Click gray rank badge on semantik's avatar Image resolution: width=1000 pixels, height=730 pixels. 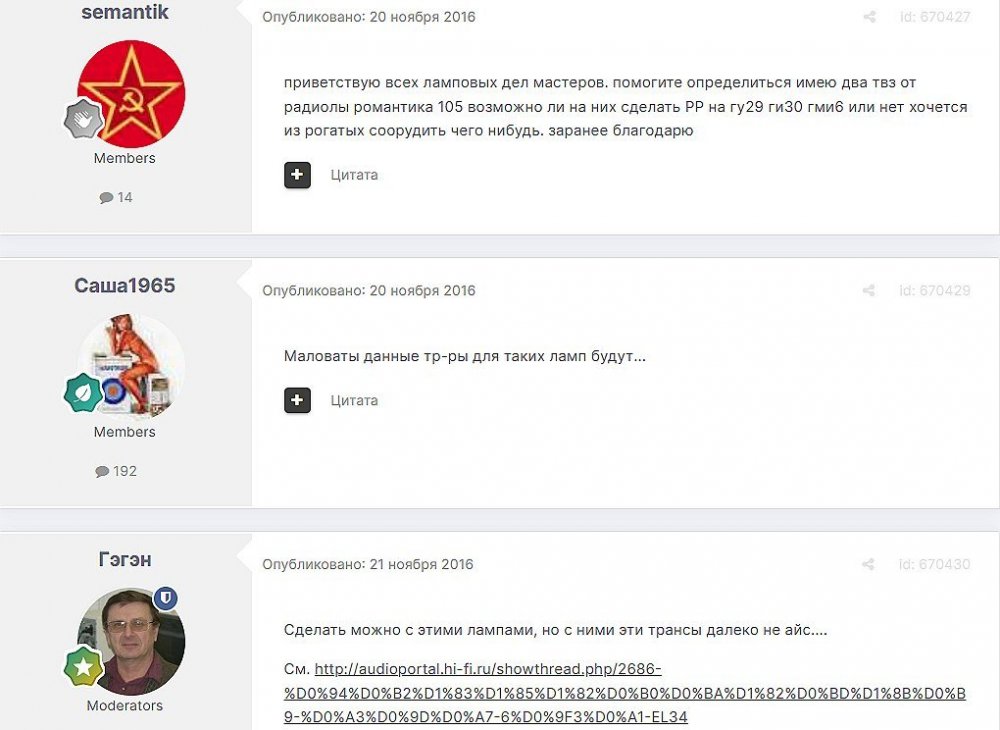(x=83, y=119)
